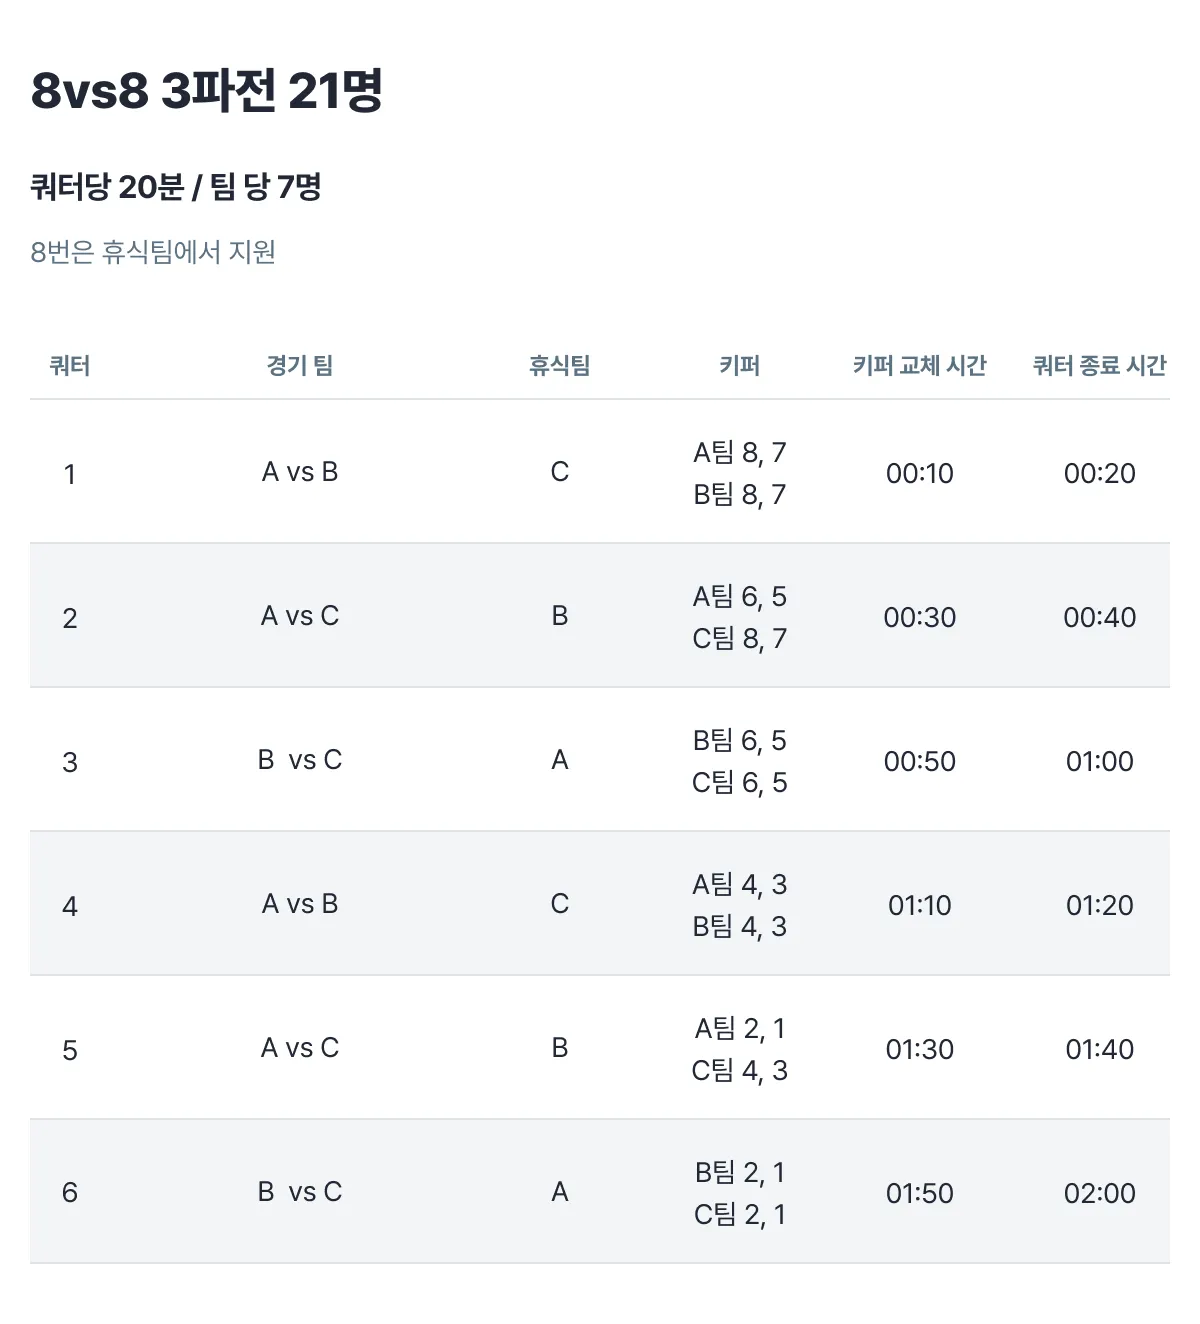Click keeper change time 00:50

click(x=920, y=761)
